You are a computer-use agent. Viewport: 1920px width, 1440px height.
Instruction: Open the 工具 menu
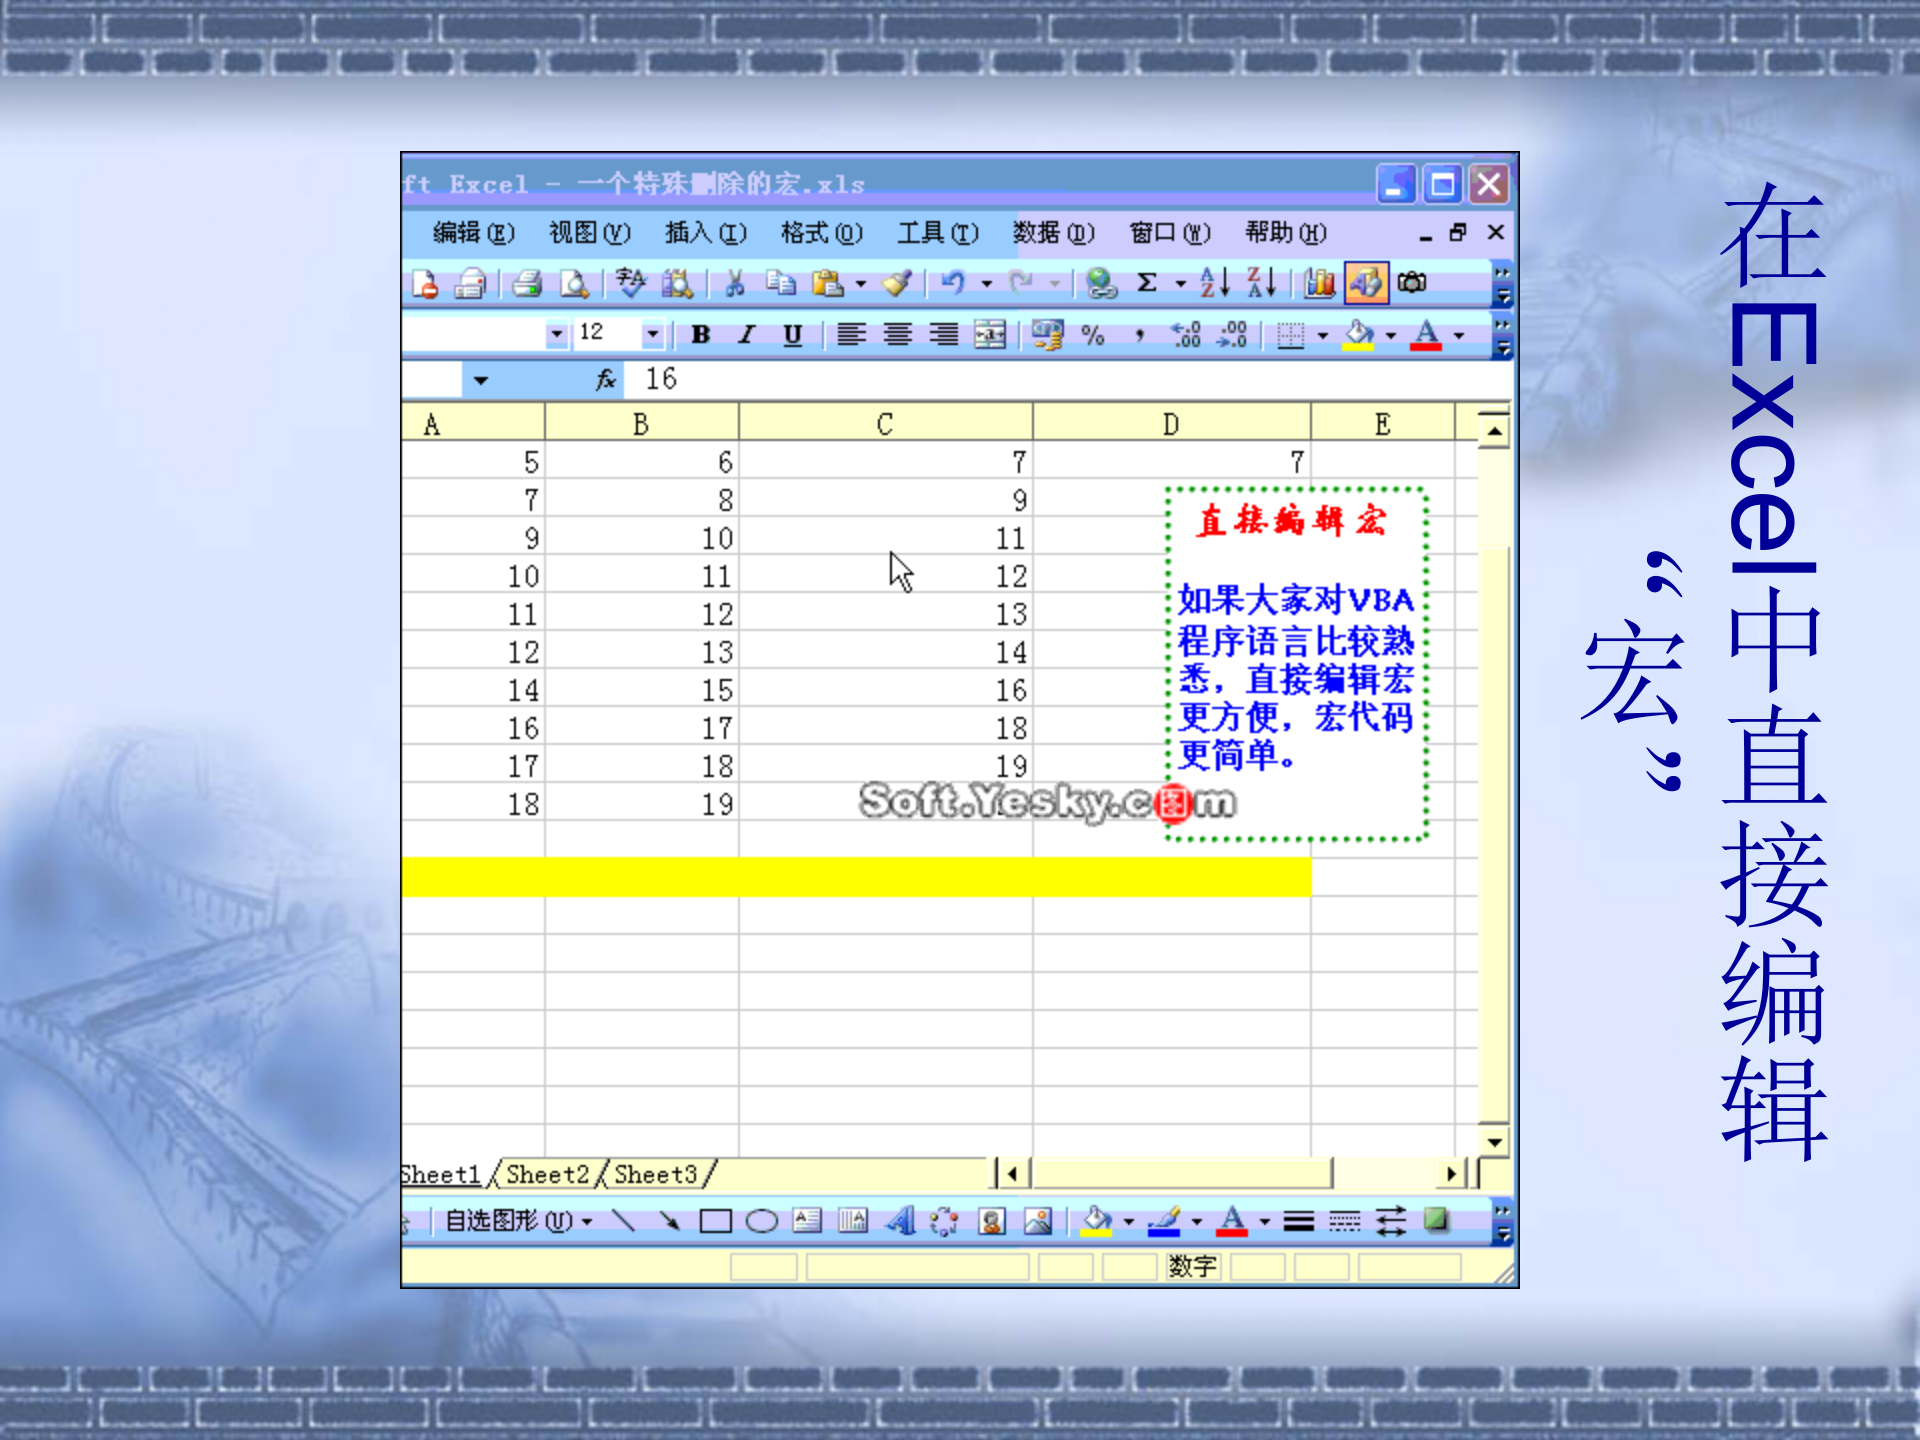935,232
